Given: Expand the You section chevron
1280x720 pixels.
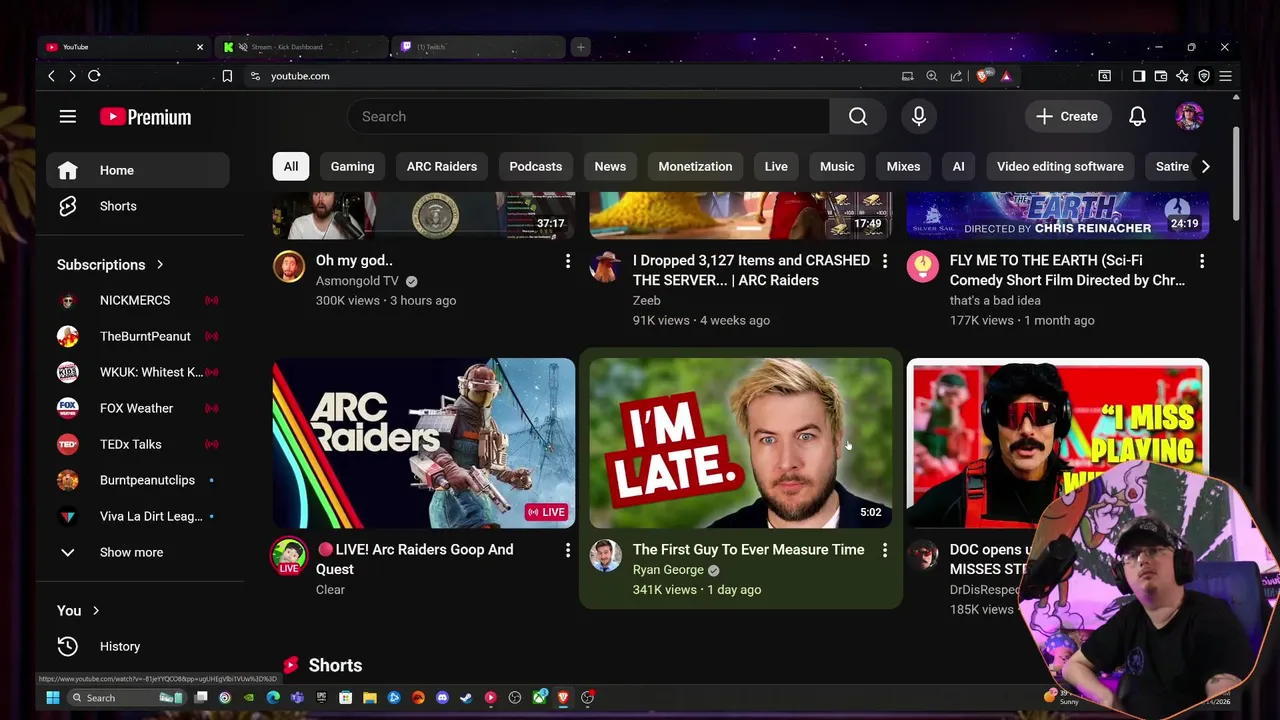Looking at the screenshot, I should (96, 611).
